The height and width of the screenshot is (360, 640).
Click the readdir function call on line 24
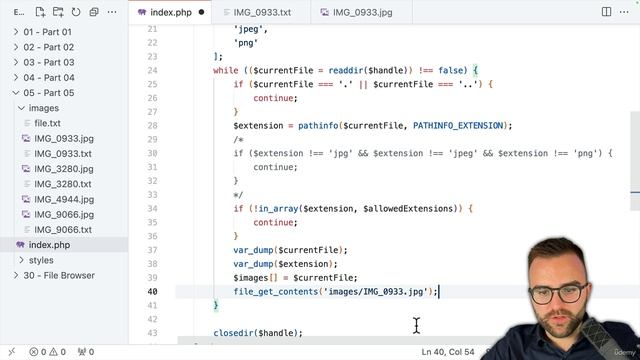pyautogui.click(x=347, y=70)
